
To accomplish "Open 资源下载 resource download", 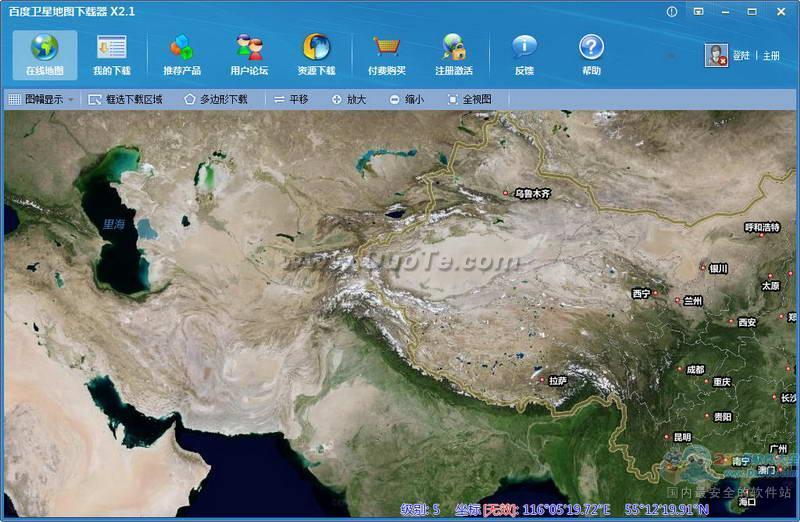I will tap(316, 55).
